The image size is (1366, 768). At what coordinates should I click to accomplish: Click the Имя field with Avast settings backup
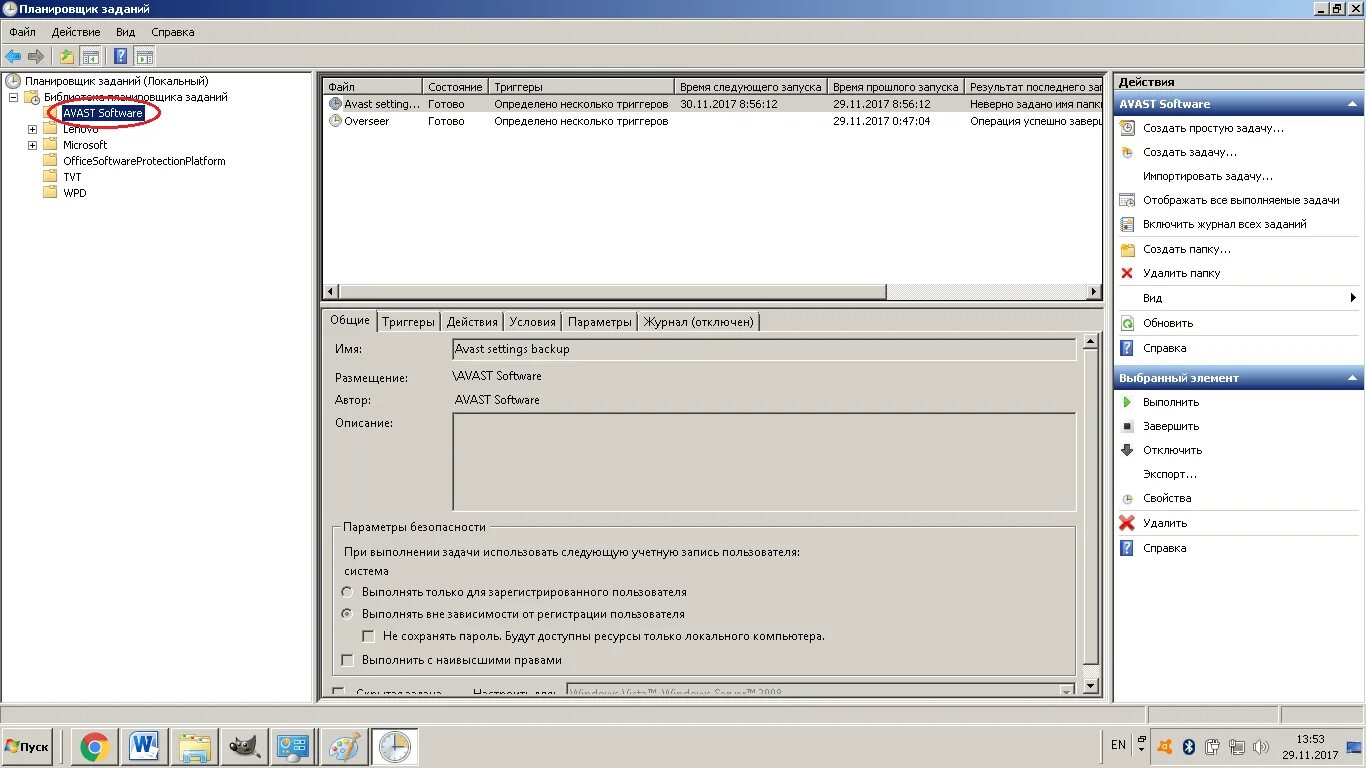[x=764, y=349]
